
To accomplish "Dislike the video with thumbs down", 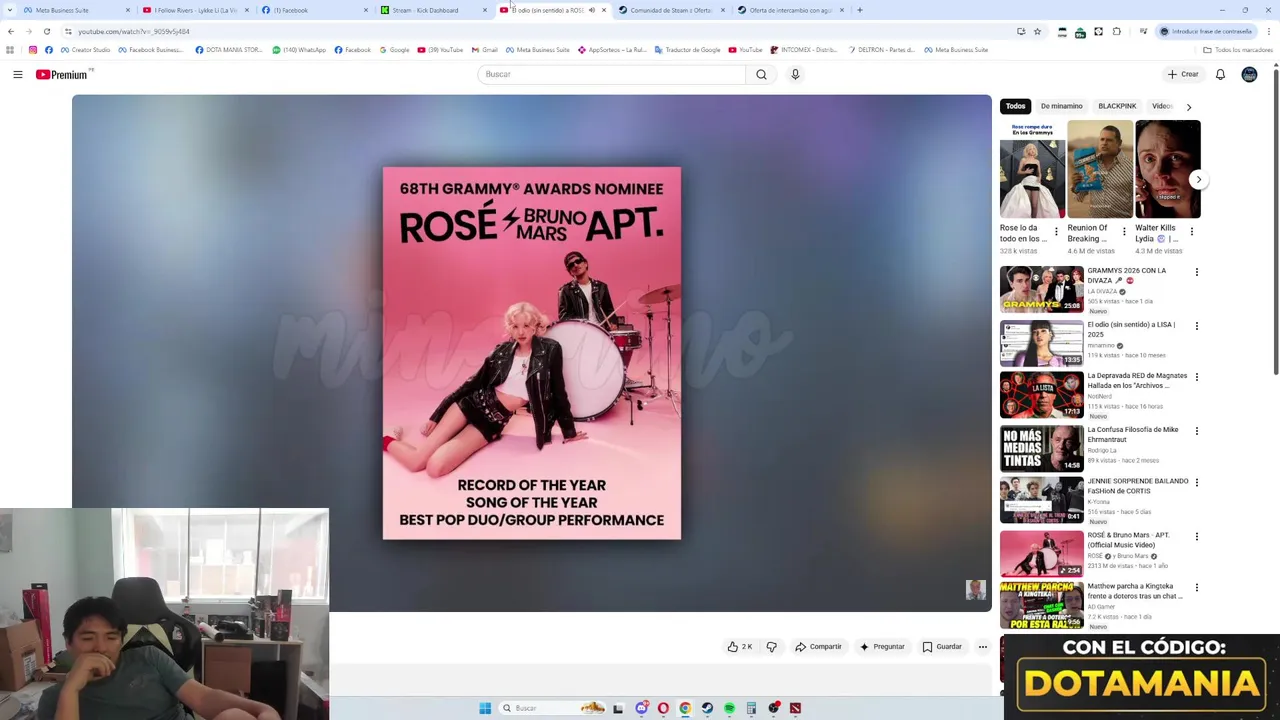I will [x=771, y=647].
